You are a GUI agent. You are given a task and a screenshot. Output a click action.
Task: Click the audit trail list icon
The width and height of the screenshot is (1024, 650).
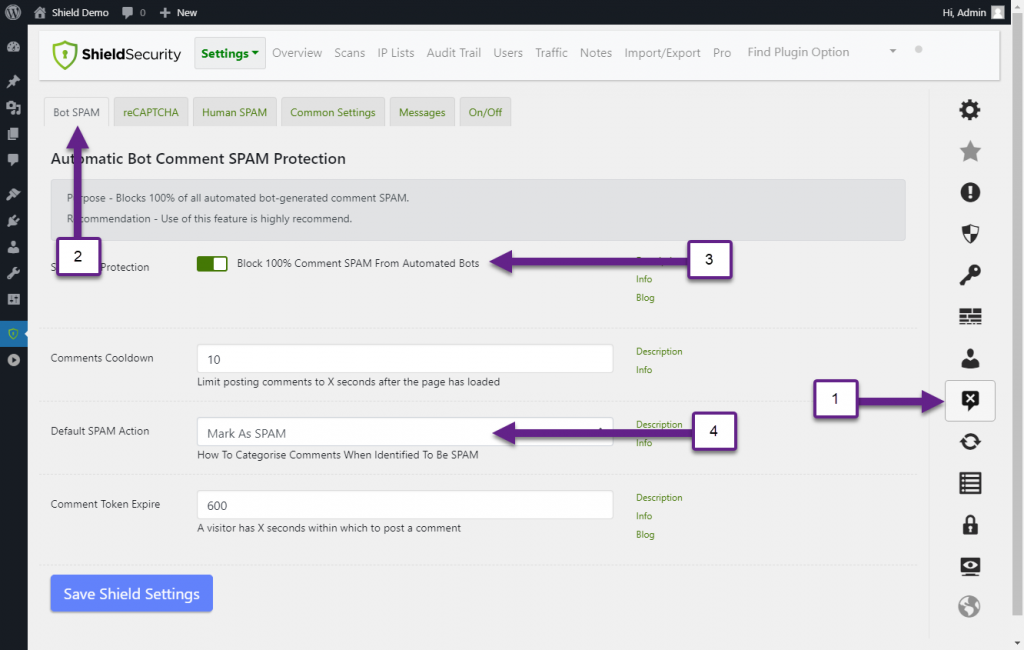(969, 483)
